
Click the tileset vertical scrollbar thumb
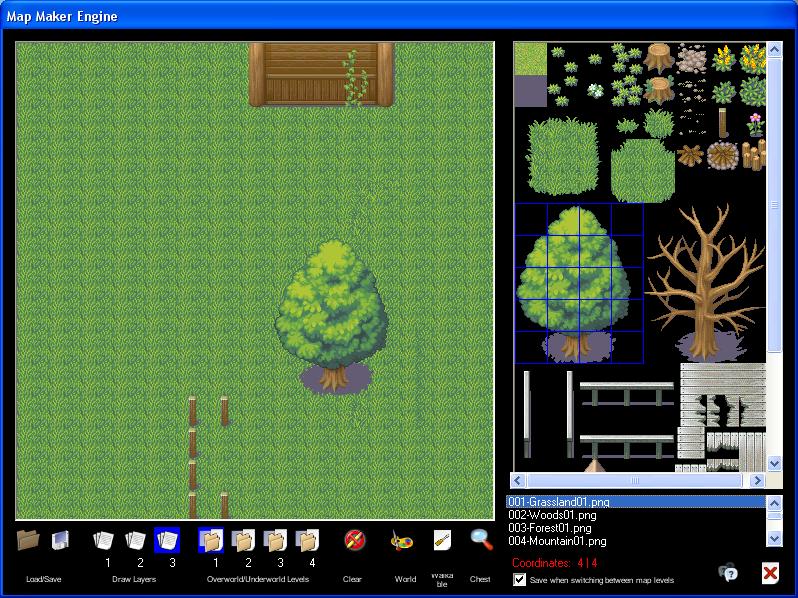(x=774, y=205)
